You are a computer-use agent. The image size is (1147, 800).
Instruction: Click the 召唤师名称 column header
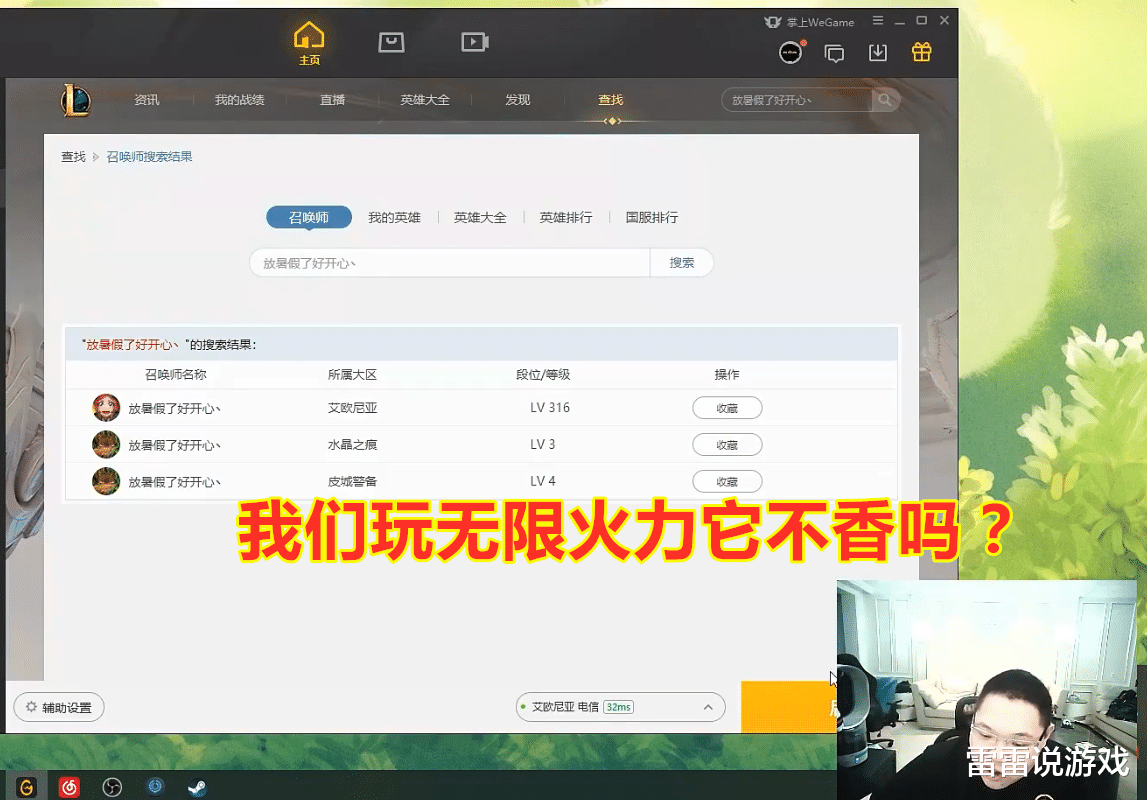[x=176, y=374]
